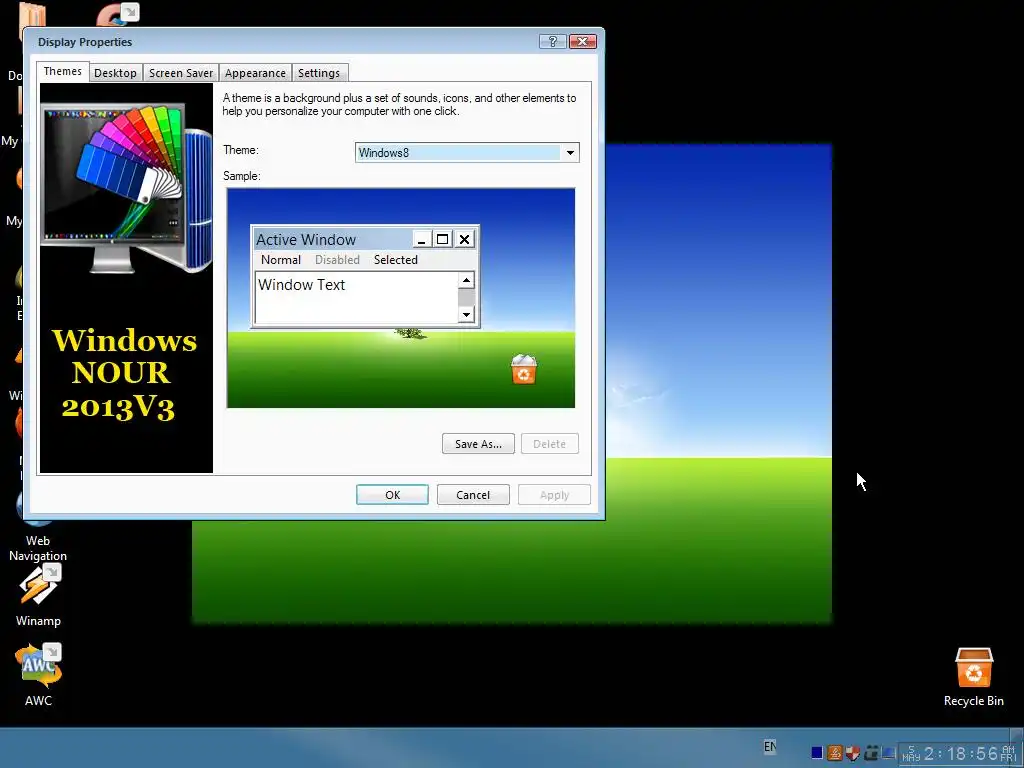Click the EN language indicator in taskbar
Image resolution: width=1024 pixels, height=768 pixels.
click(770, 746)
